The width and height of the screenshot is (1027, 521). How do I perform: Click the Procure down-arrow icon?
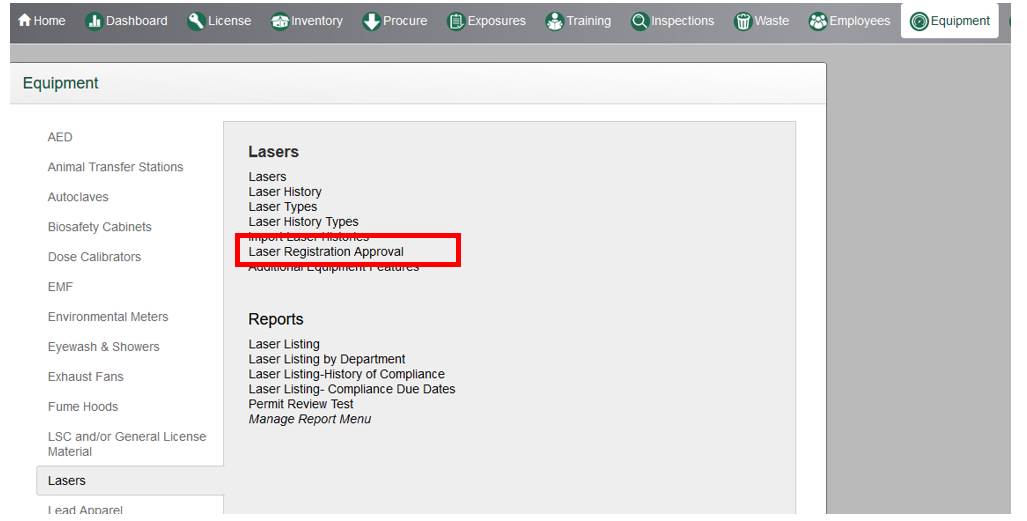pyautogui.click(x=370, y=21)
